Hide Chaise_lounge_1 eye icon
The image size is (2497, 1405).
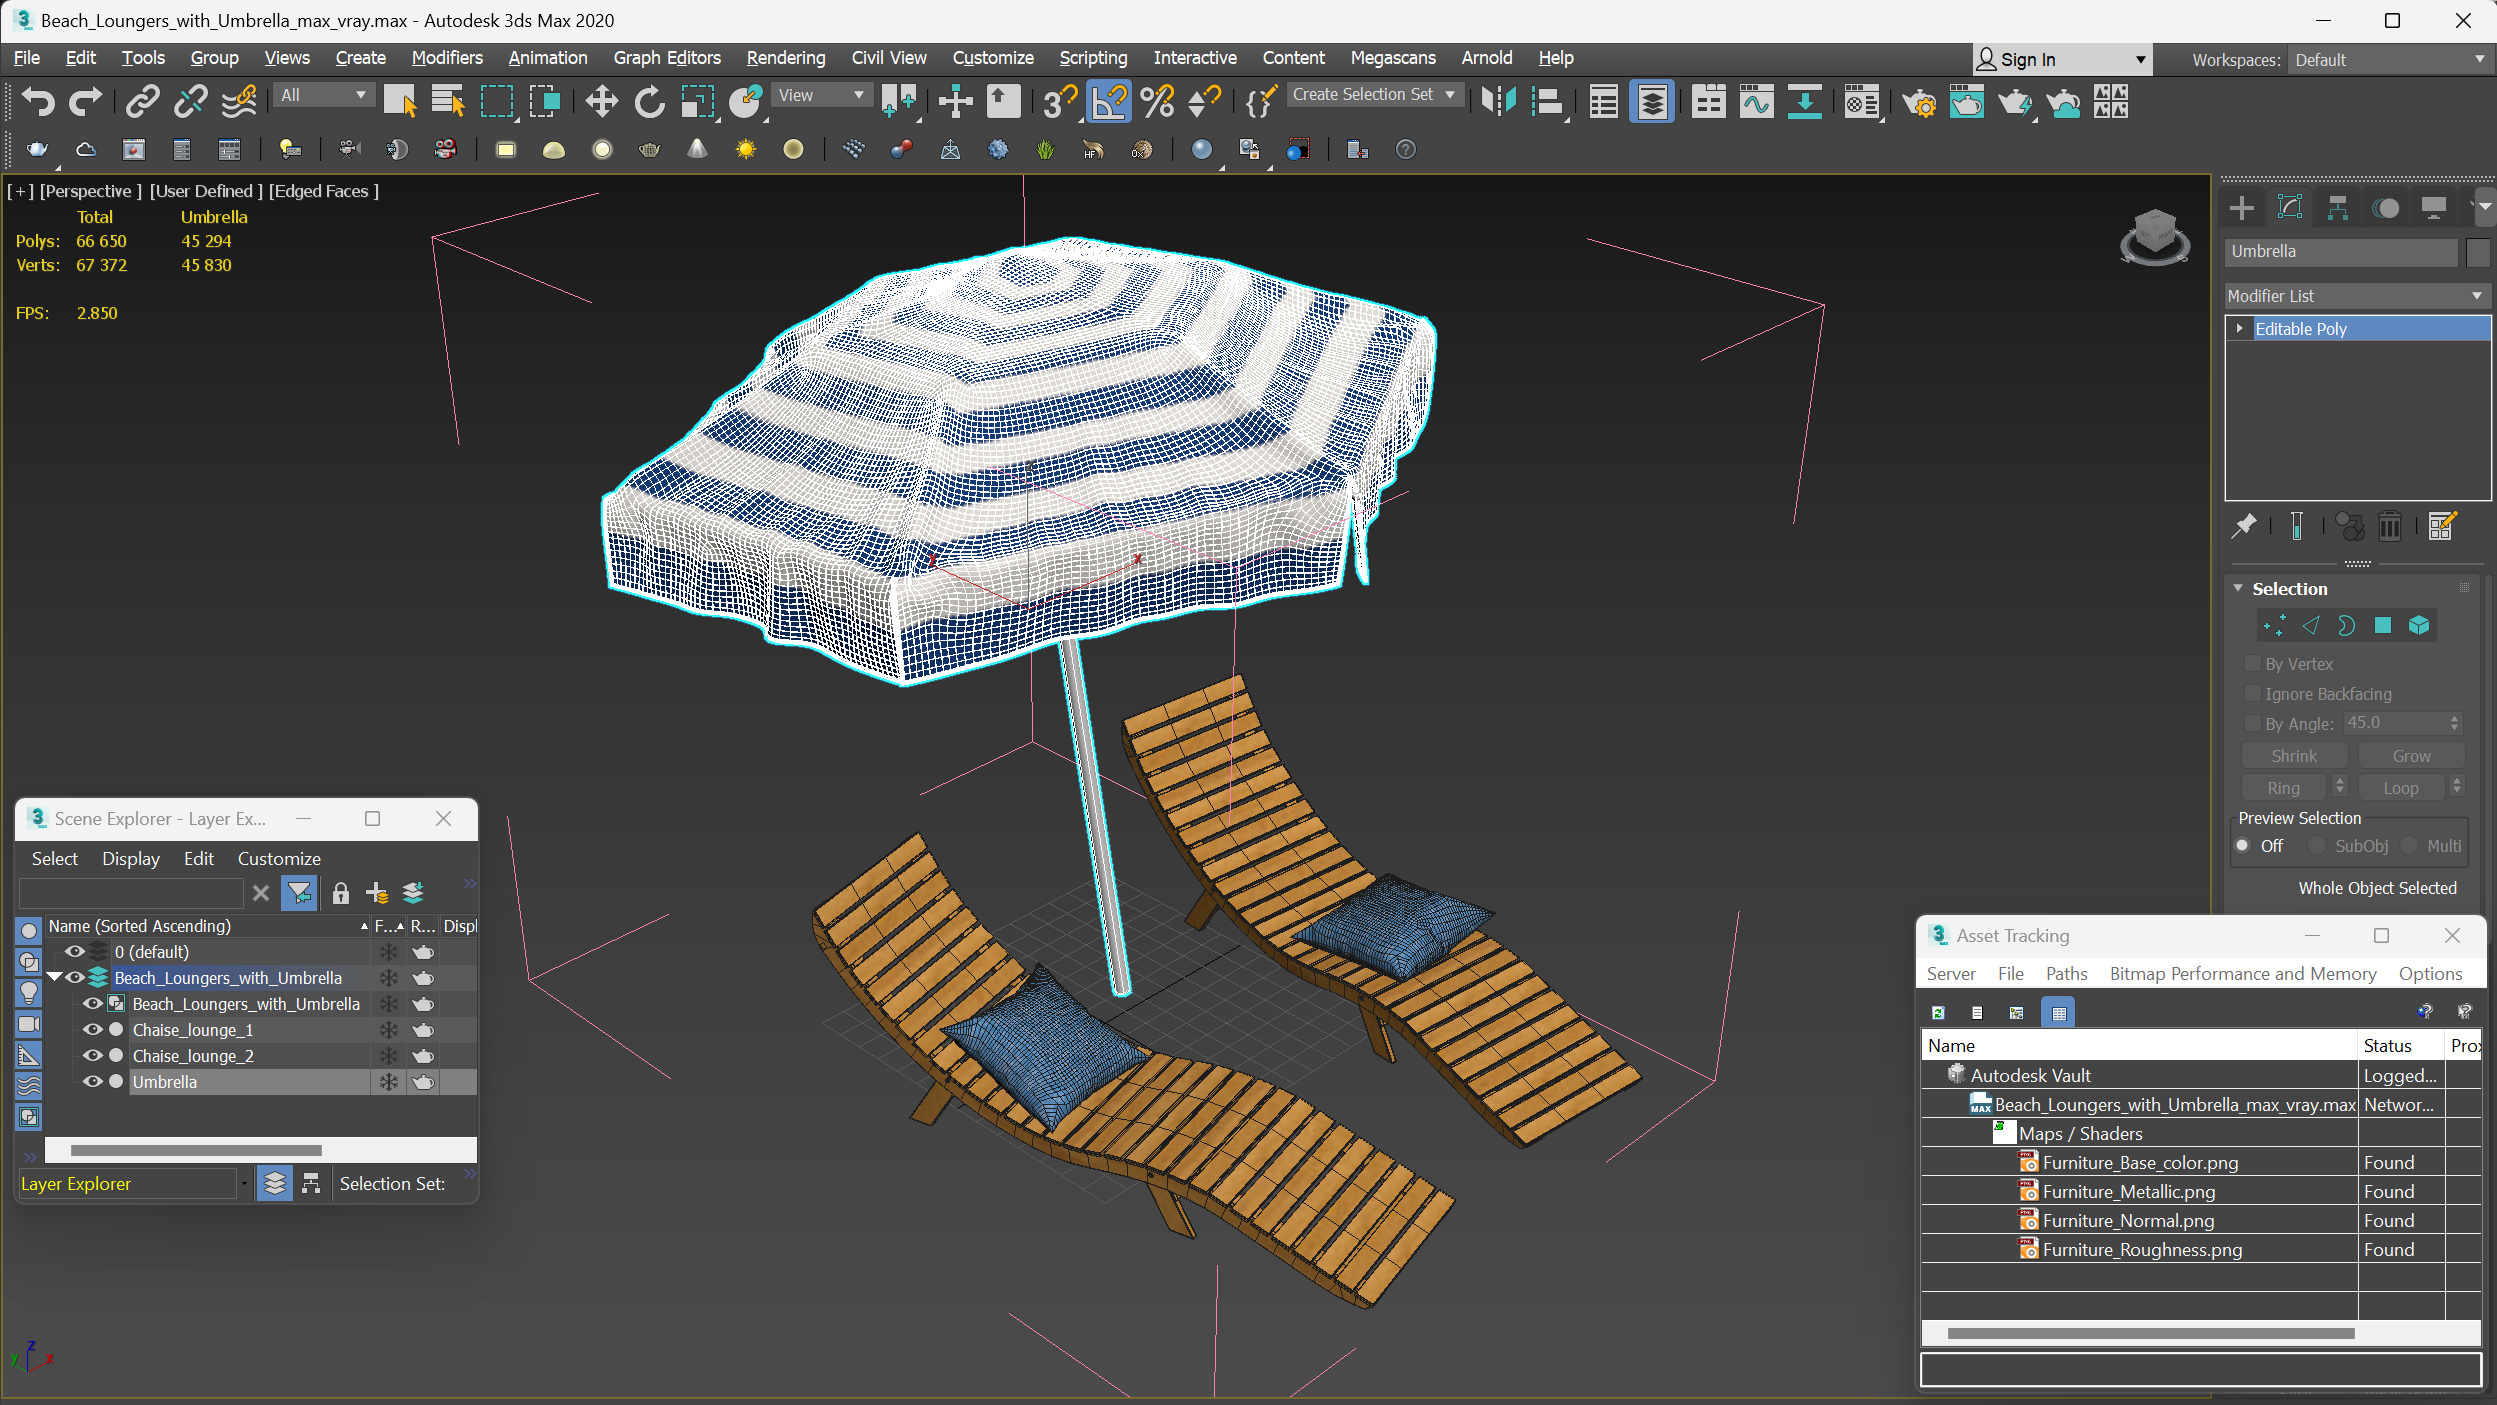92,1029
